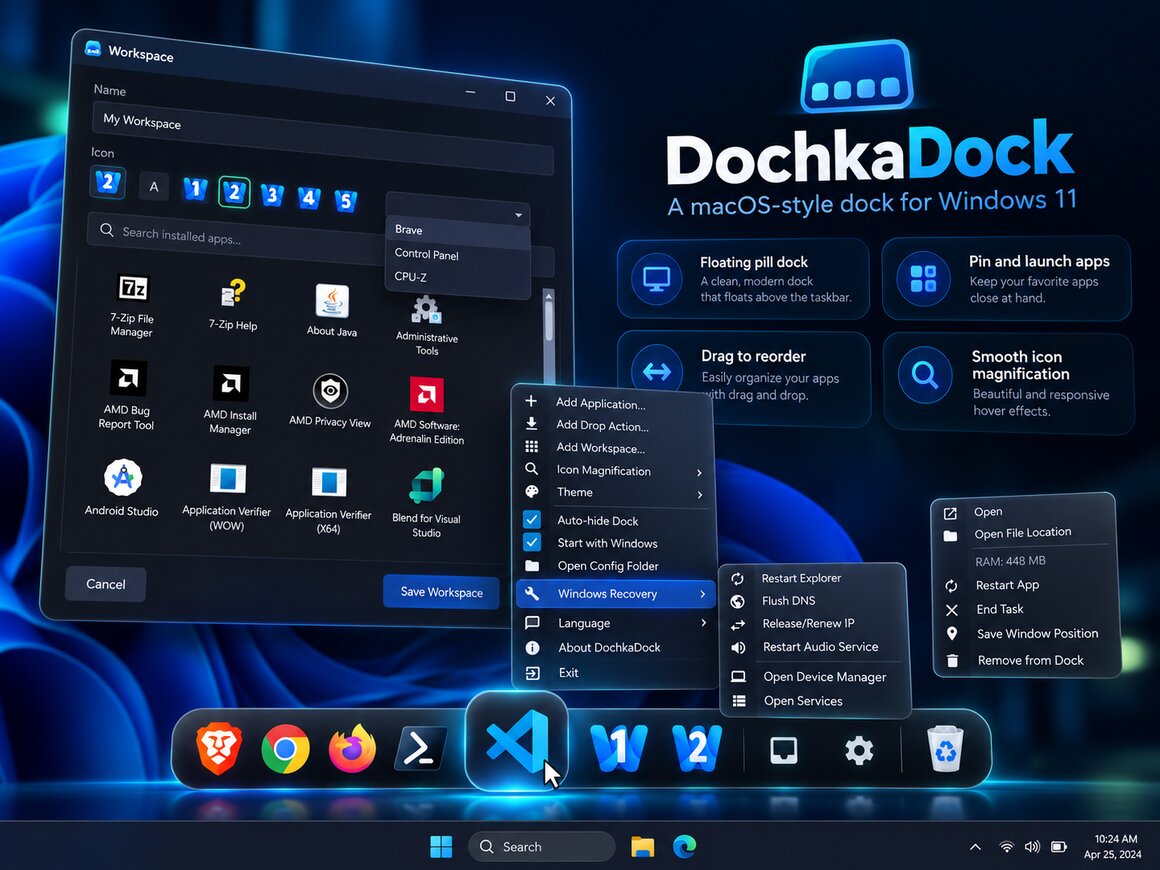
Task: Expand the Icon Magnification submenu
Action: coord(614,471)
